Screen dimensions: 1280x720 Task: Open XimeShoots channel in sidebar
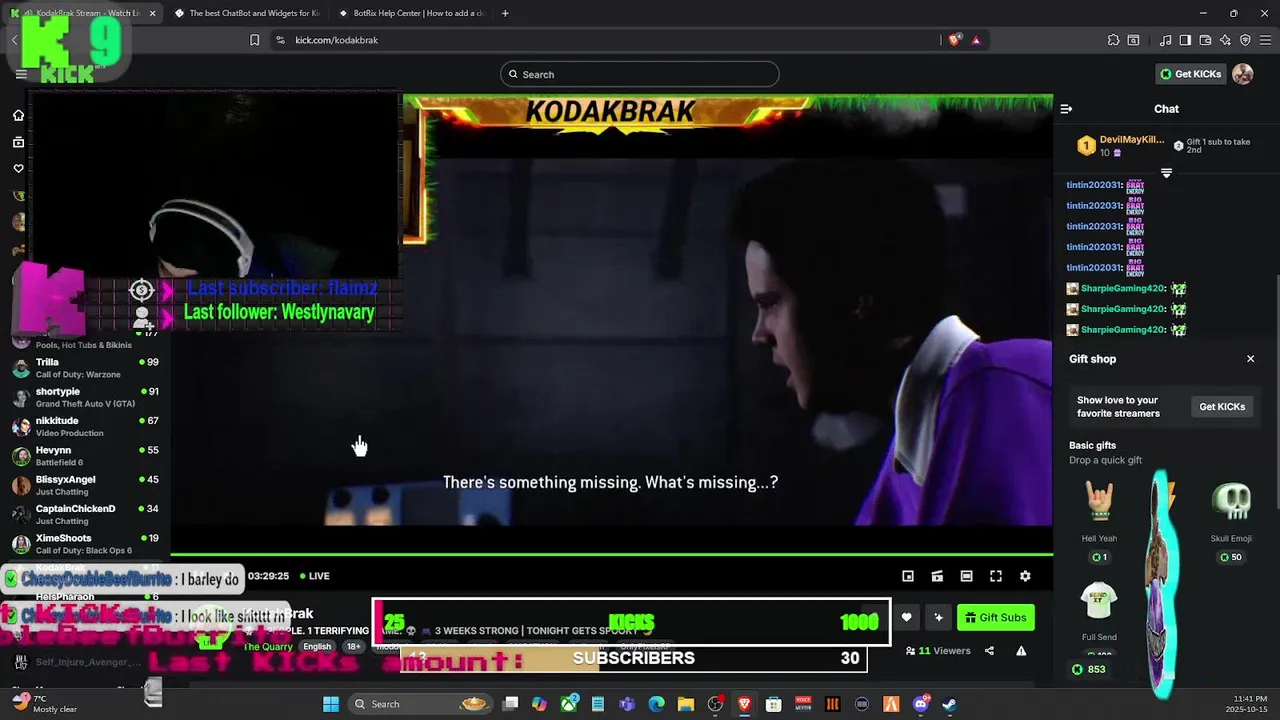tap(85, 544)
